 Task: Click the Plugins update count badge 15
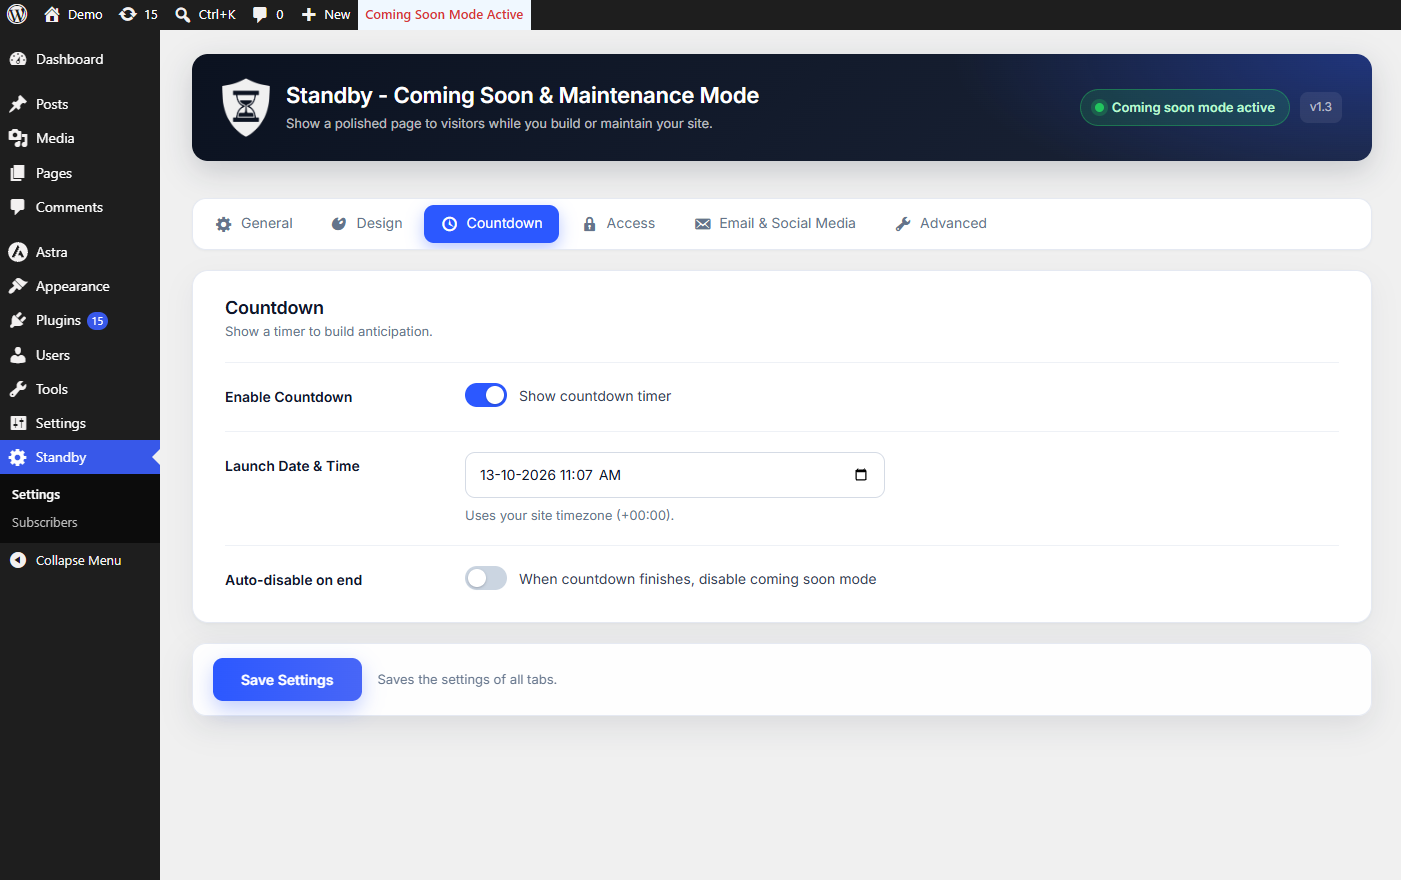tap(98, 321)
